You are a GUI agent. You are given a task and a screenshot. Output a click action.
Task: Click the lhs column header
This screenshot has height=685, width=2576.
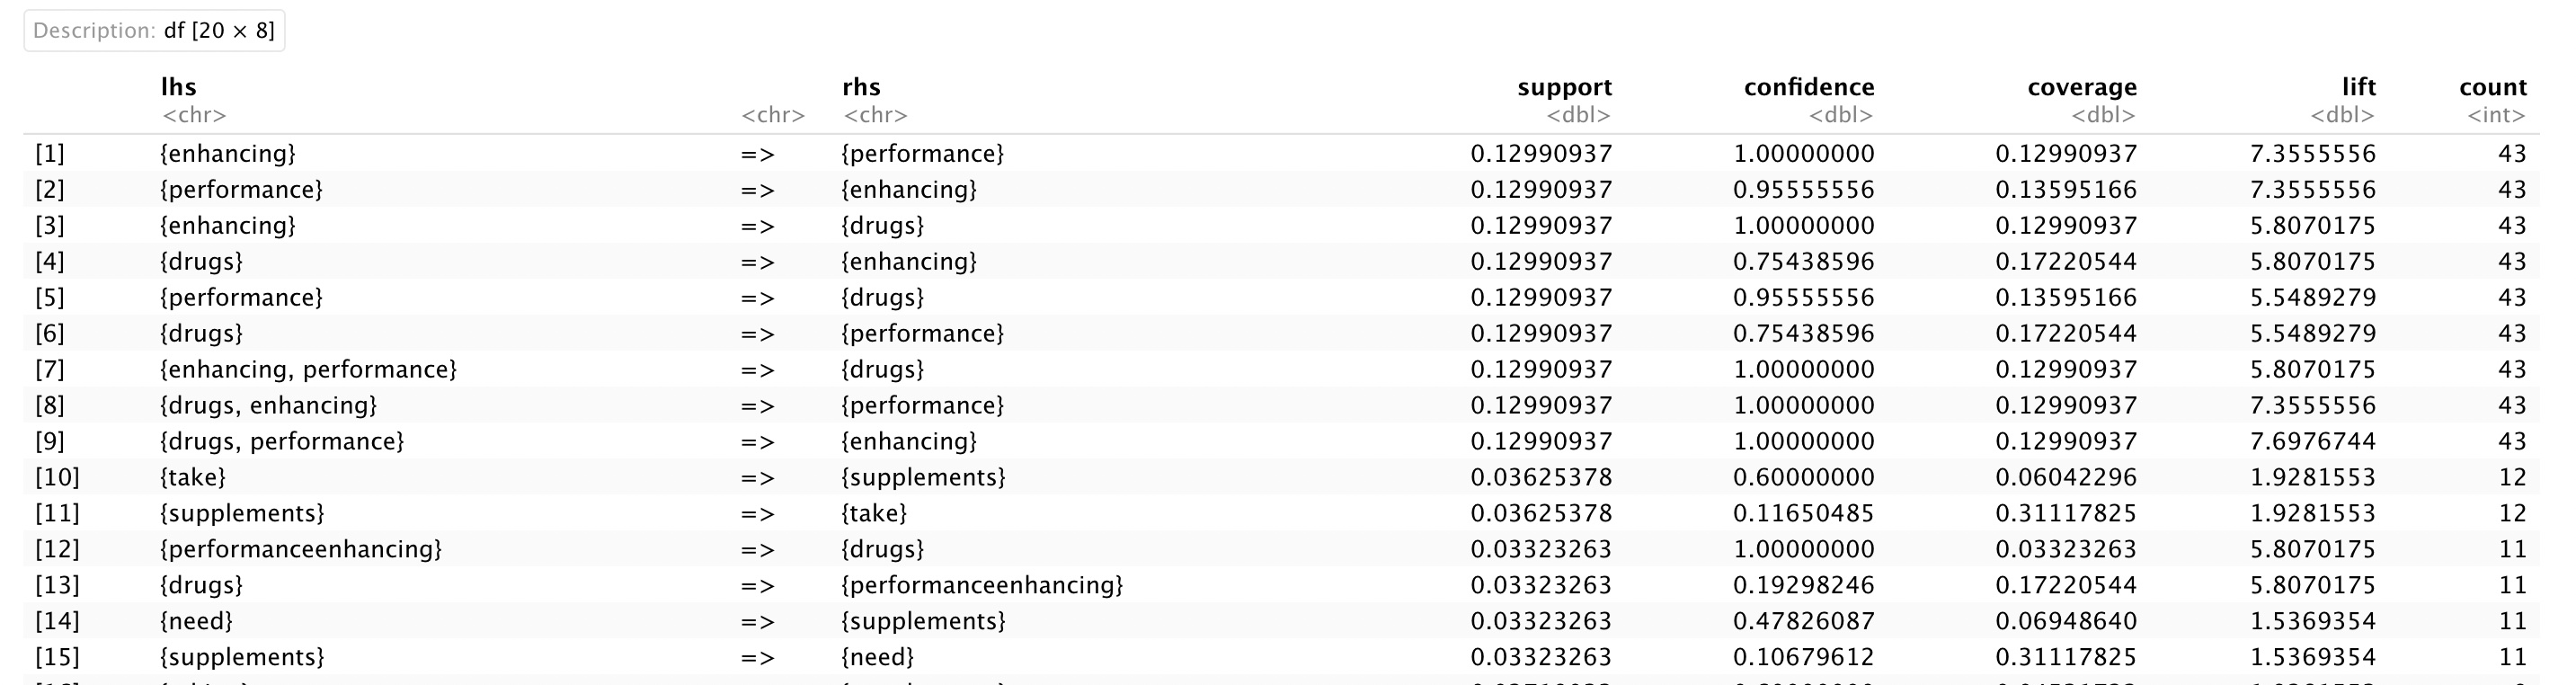(x=179, y=88)
